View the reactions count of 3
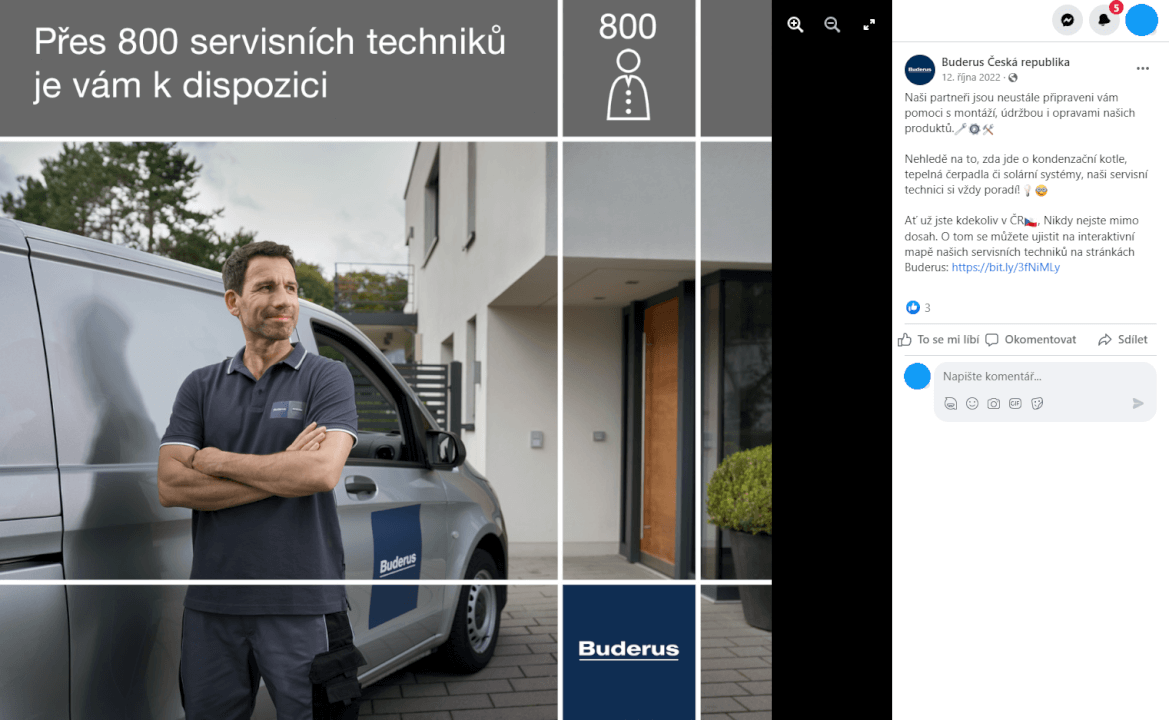This screenshot has height=720, width=1169. (919, 308)
